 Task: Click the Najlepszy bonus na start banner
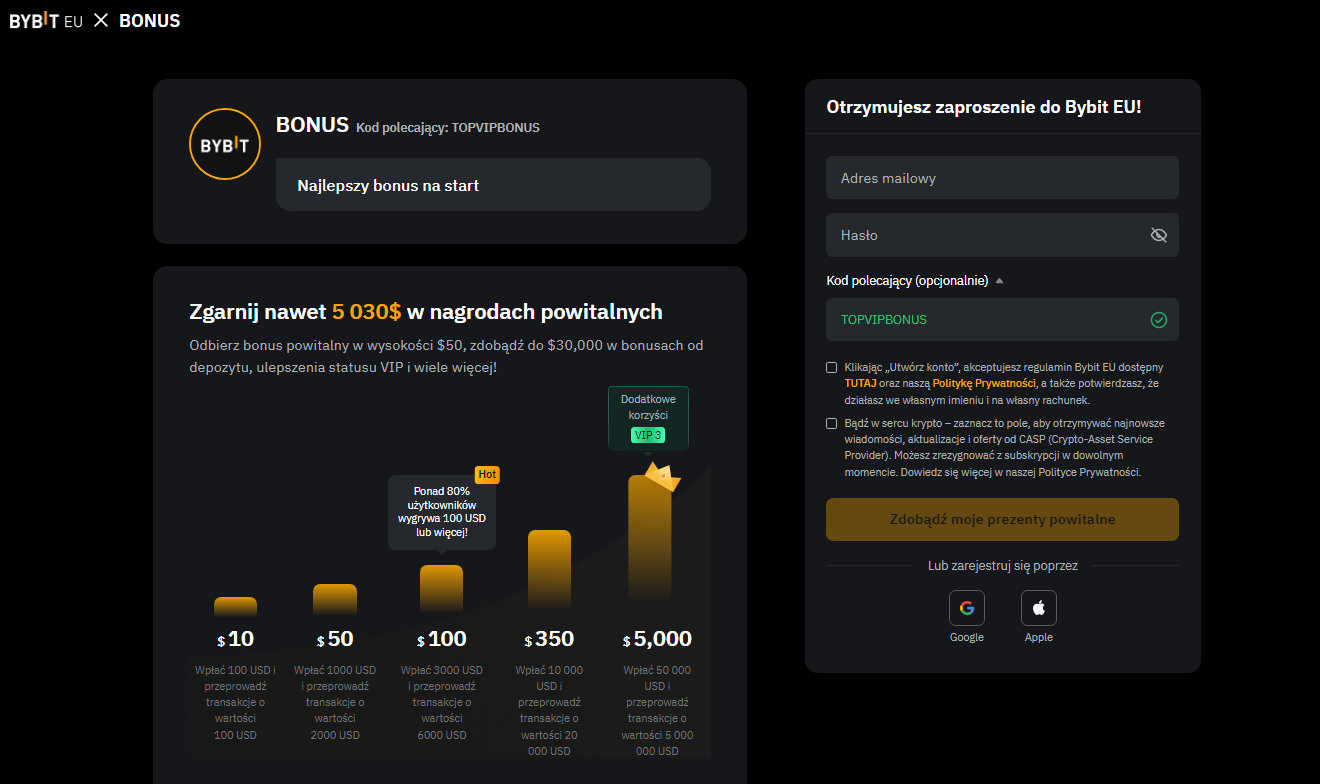tap(493, 185)
